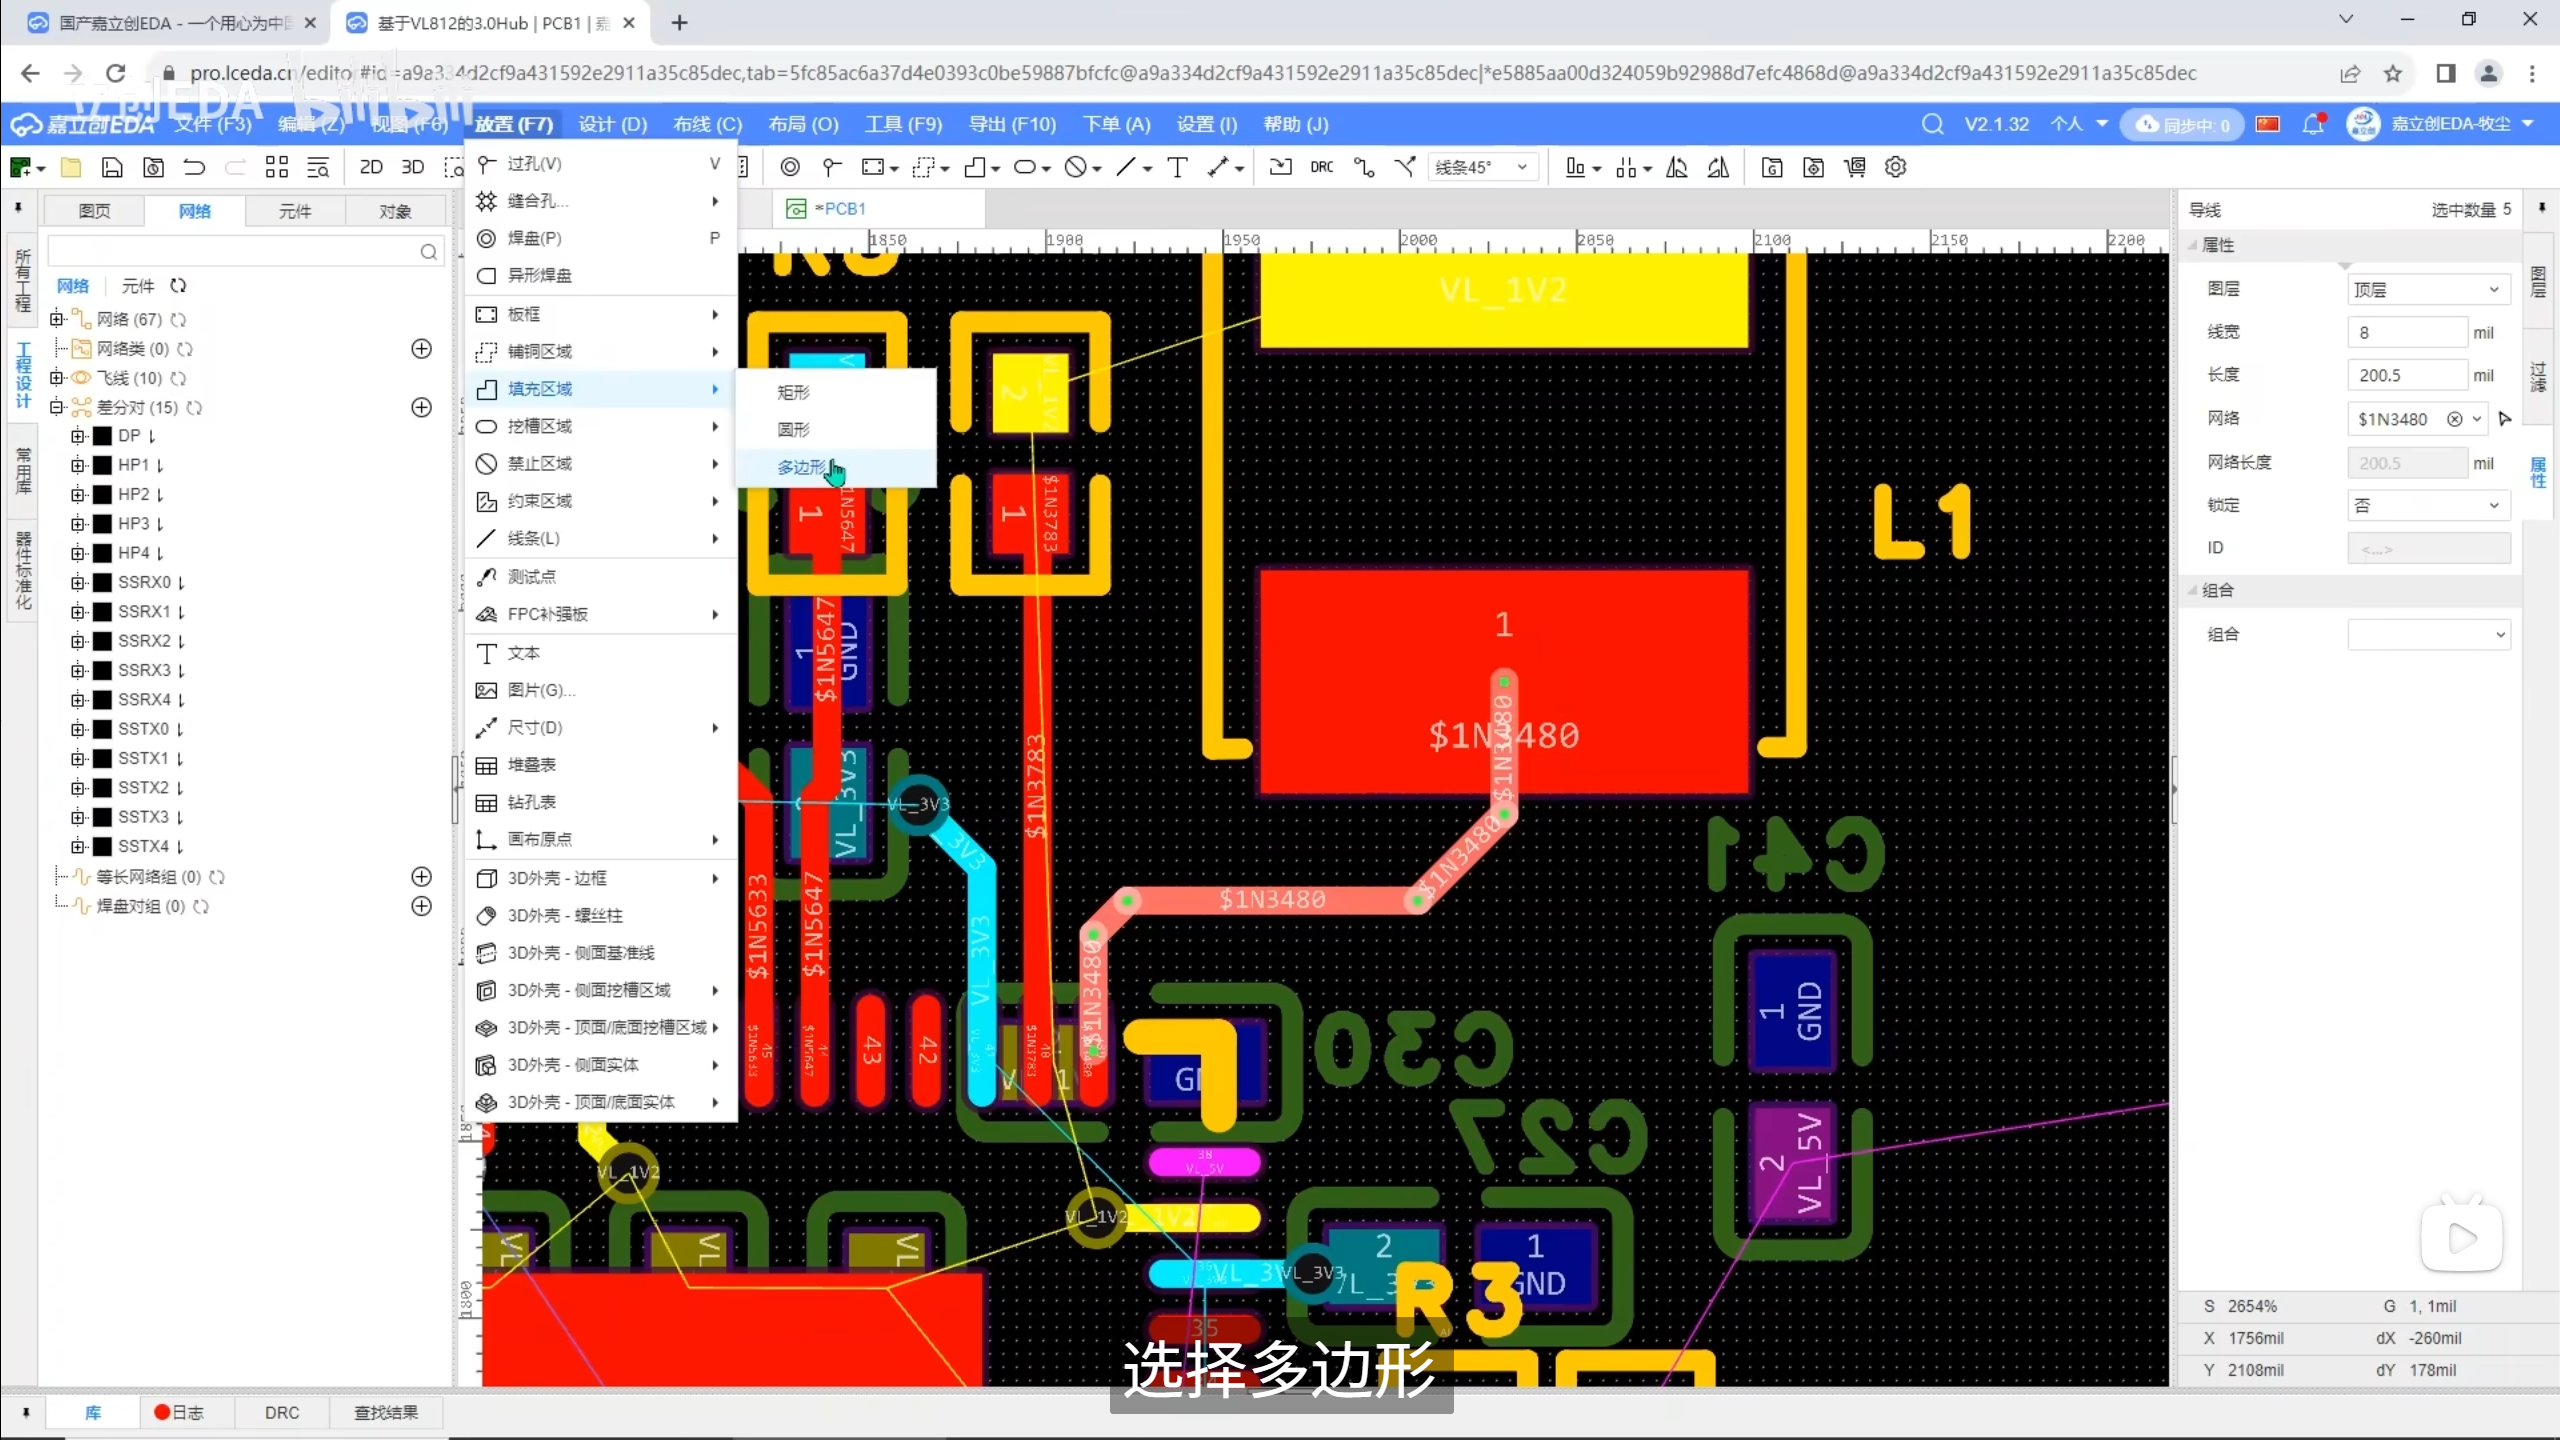The image size is (2560, 1440).
Task: Click the save file icon
Action: click(x=112, y=167)
